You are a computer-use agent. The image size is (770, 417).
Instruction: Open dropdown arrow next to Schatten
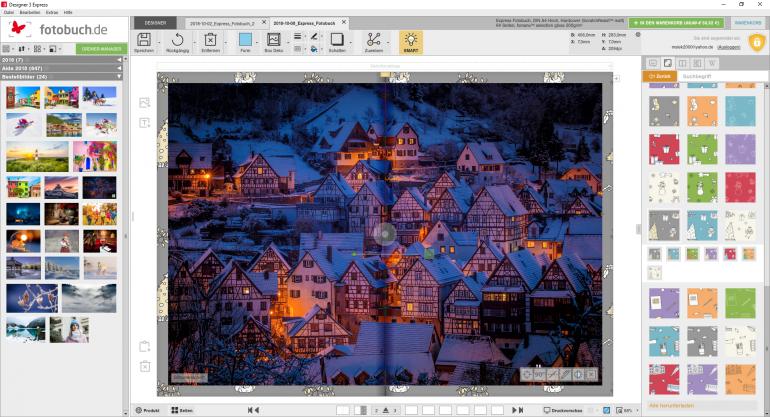pyautogui.click(x=351, y=42)
